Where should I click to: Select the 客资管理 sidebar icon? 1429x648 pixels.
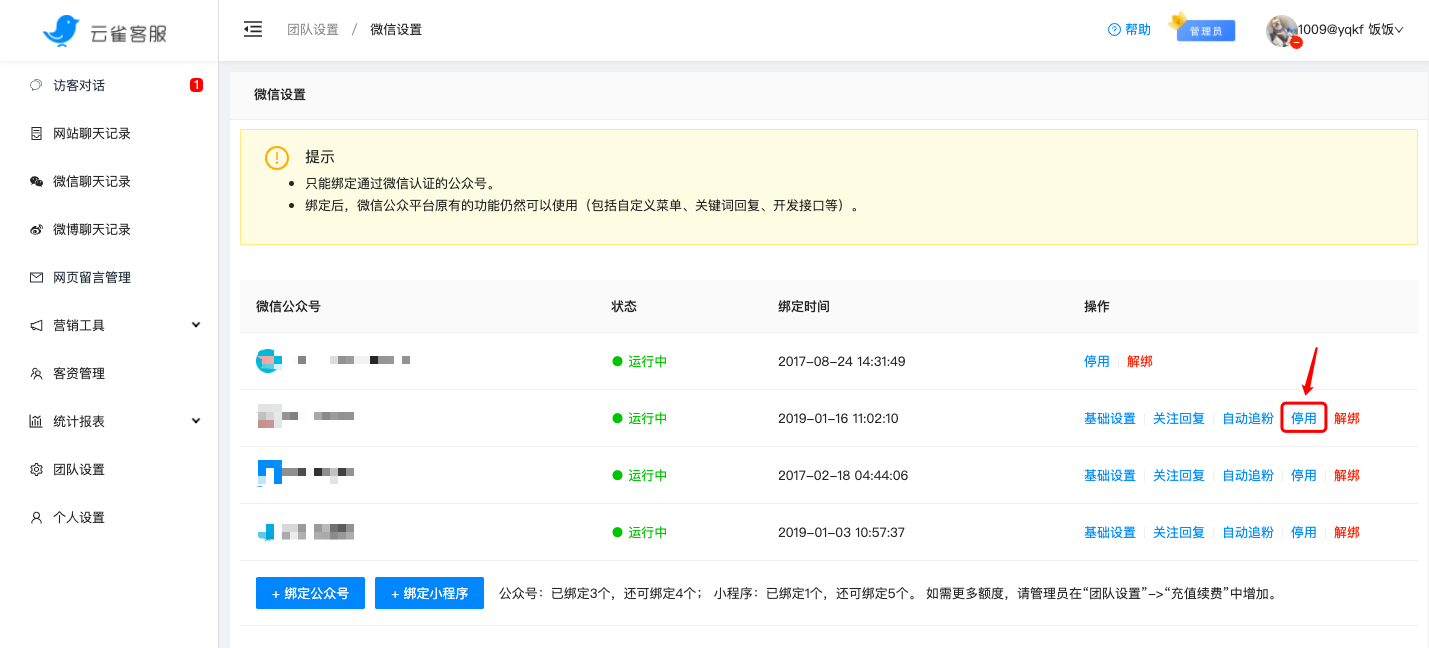[x=37, y=372]
